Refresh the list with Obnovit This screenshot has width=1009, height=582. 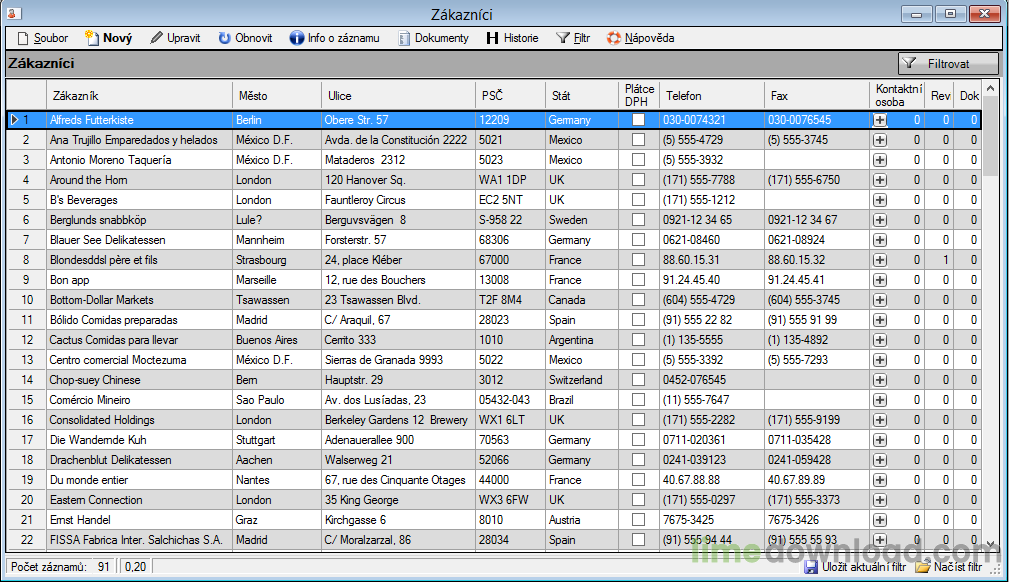pos(245,38)
